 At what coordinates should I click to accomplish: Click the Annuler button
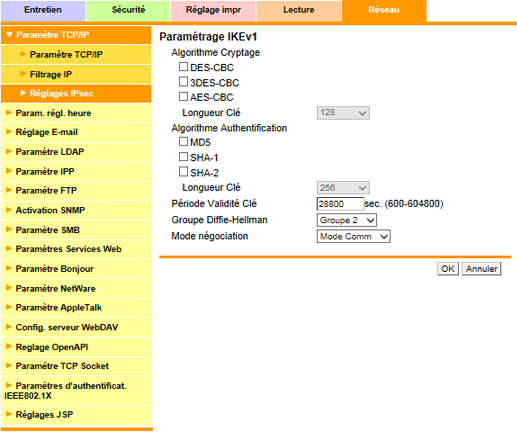(481, 269)
